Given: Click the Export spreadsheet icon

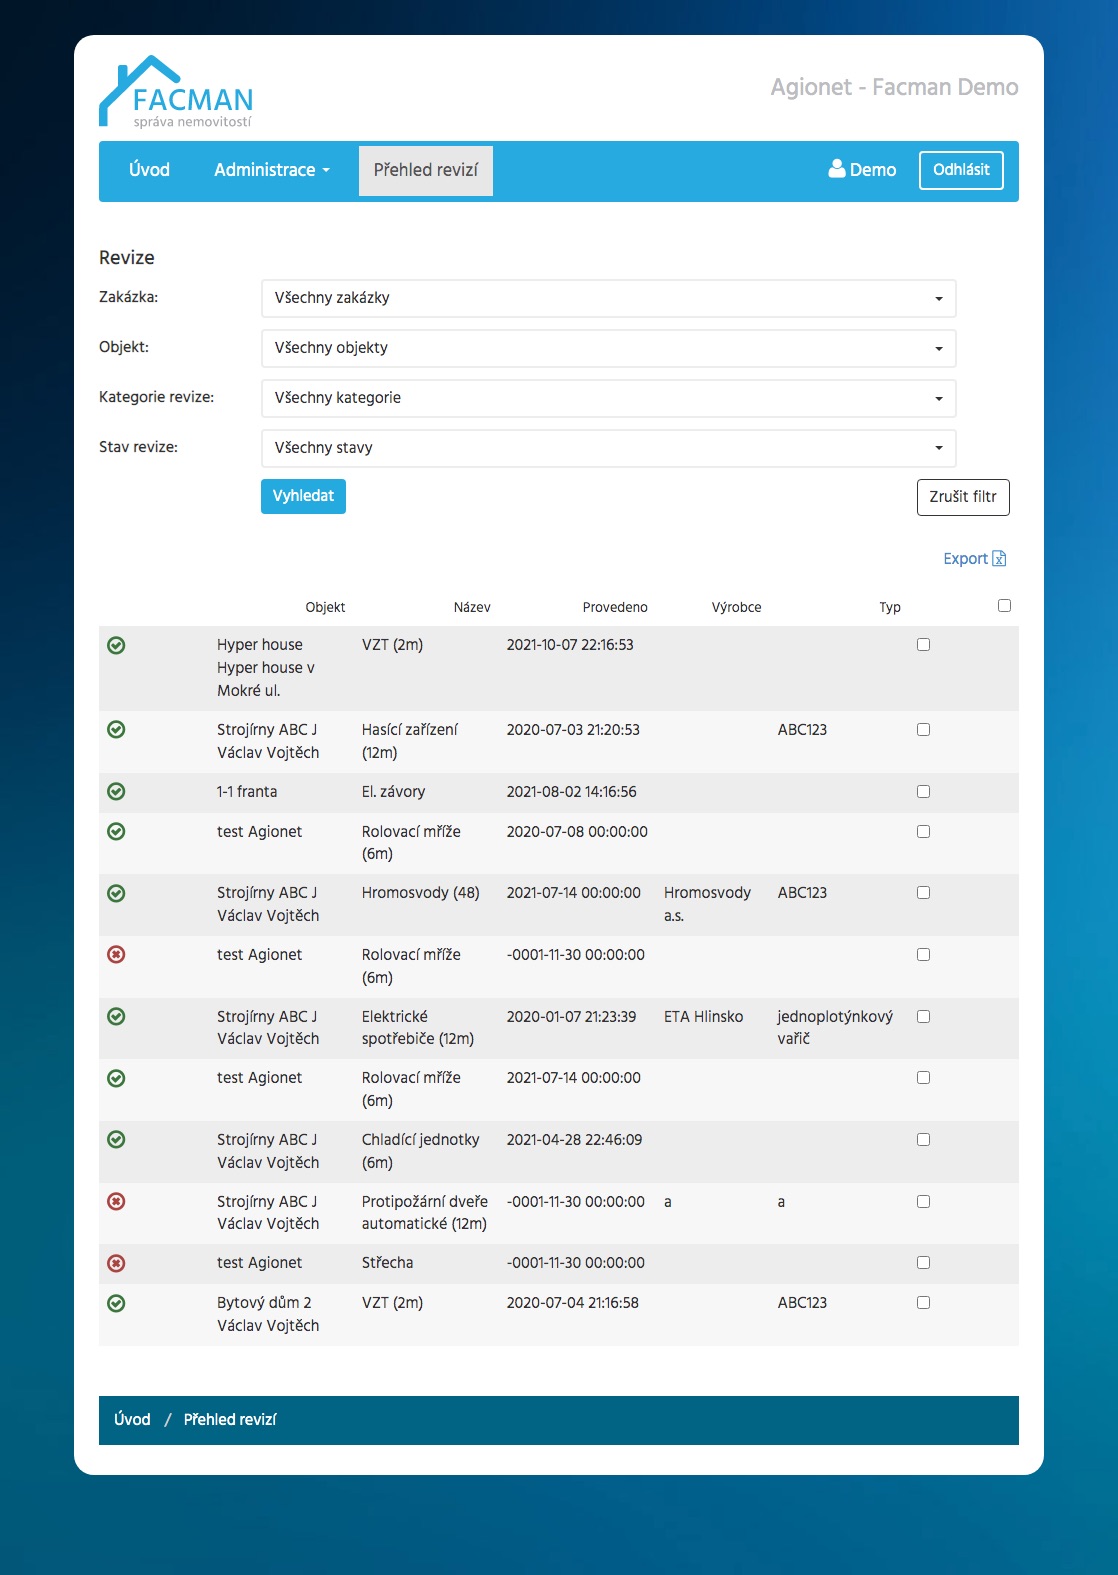Looking at the screenshot, I should [999, 559].
